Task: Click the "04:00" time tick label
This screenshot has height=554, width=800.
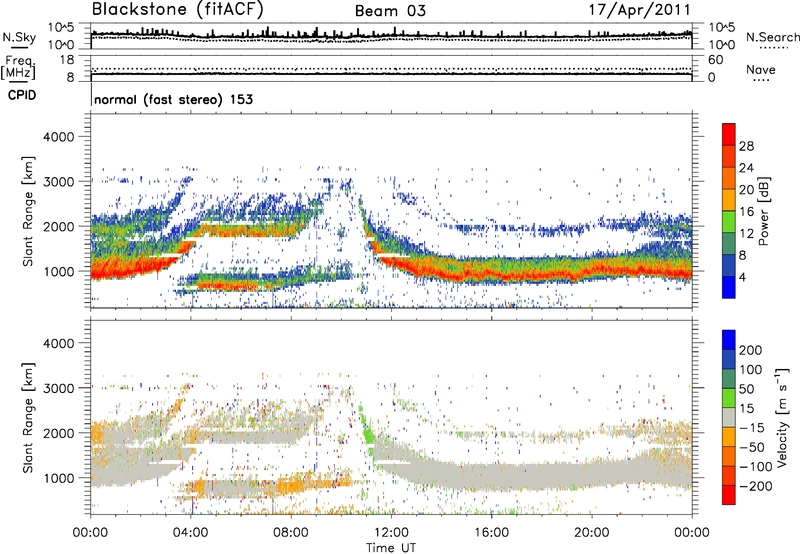Action: [191, 533]
